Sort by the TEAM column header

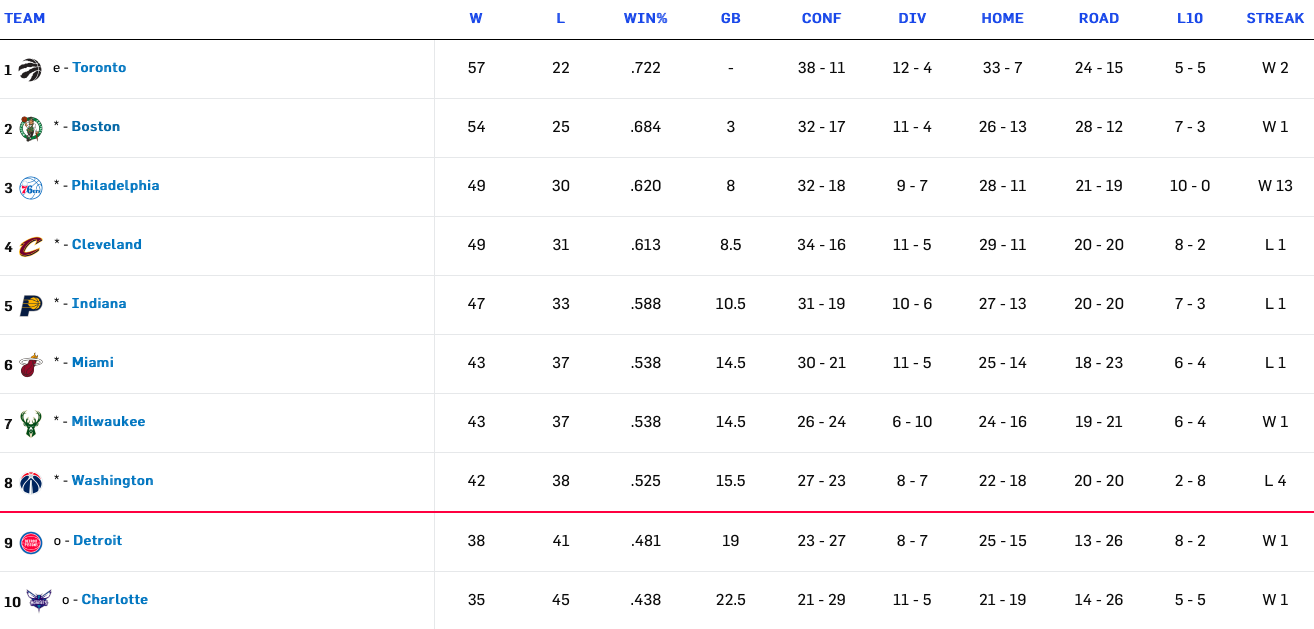coord(25,18)
